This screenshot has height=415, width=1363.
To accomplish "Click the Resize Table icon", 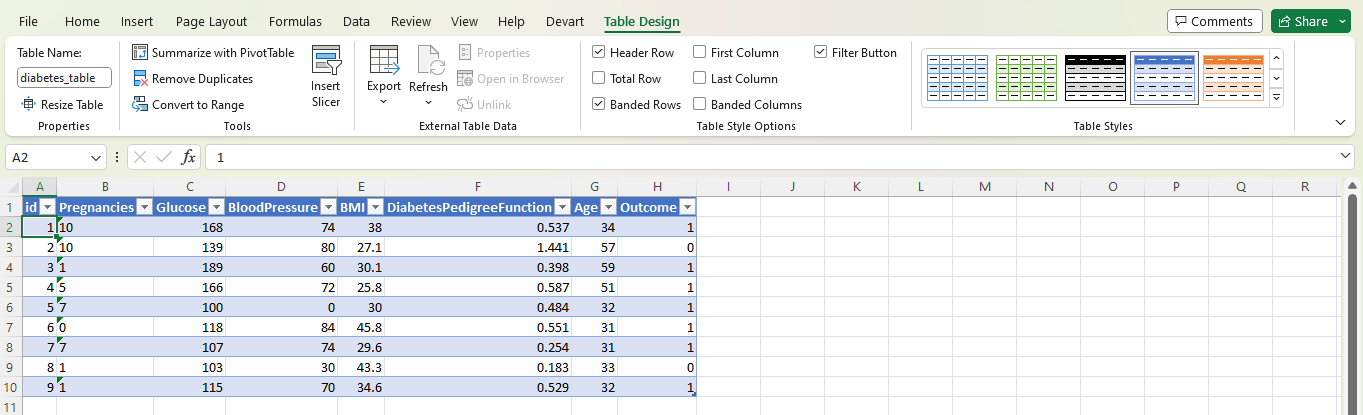I will 28,105.
